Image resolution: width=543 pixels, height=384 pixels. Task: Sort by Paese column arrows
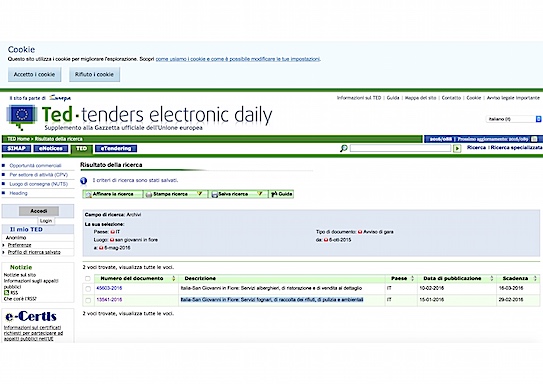[412, 278]
